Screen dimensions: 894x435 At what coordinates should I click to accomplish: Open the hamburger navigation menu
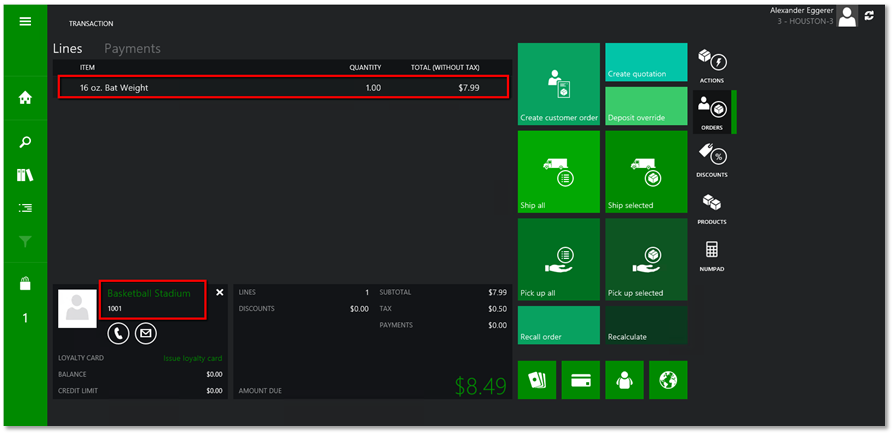(x=25, y=22)
